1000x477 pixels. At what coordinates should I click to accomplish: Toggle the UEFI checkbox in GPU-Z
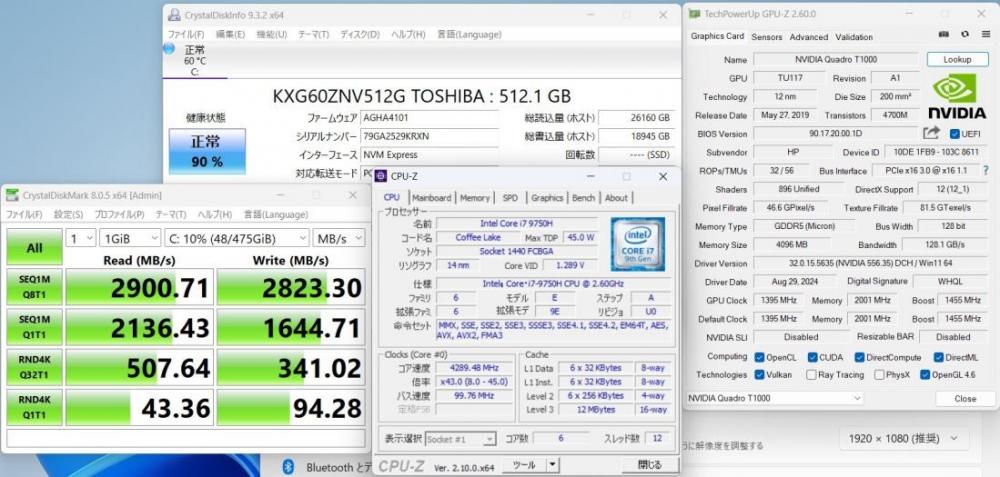955,134
